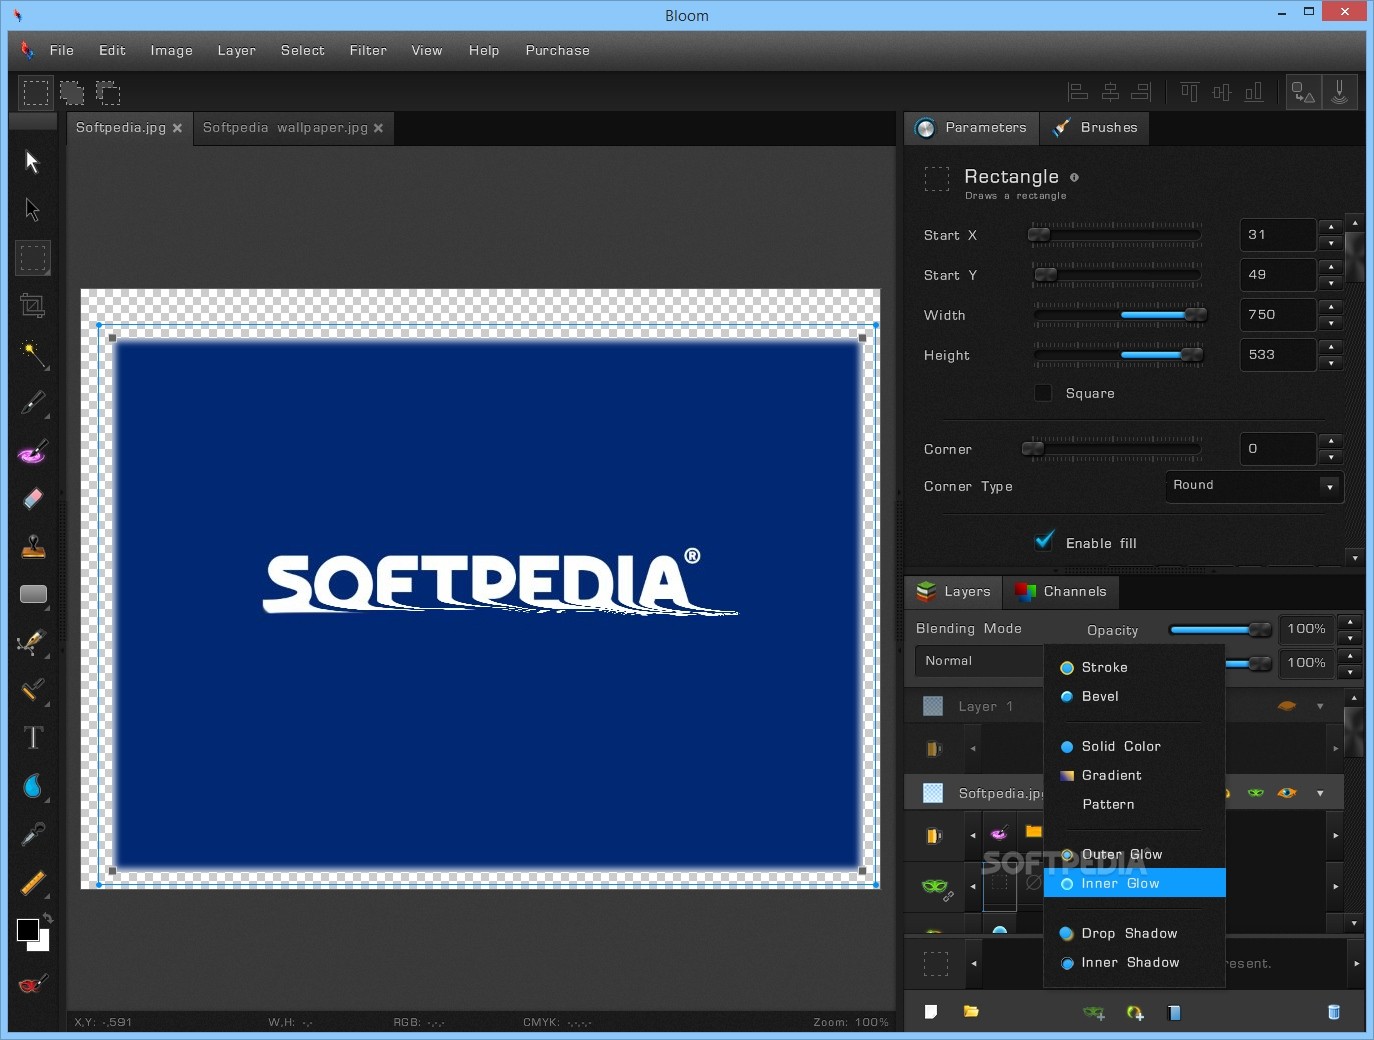Swap foreground and background colors
Image resolution: width=1374 pixels, height=1040 pixels.
(x=47, y=918)
